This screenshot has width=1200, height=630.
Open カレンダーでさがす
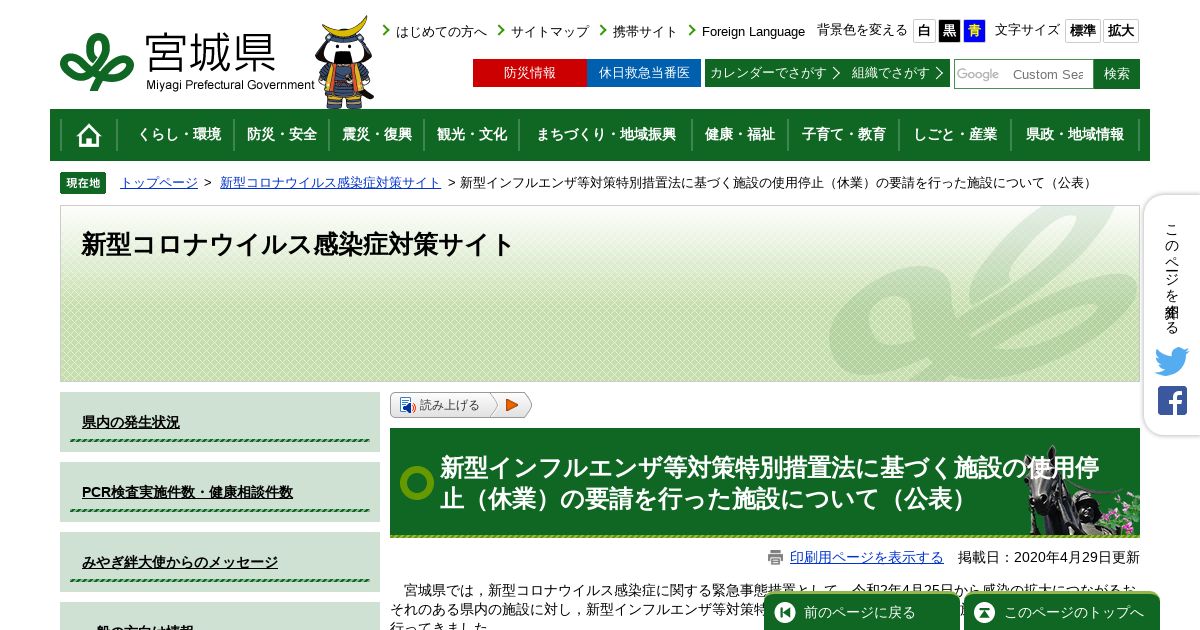coord(775,73)
